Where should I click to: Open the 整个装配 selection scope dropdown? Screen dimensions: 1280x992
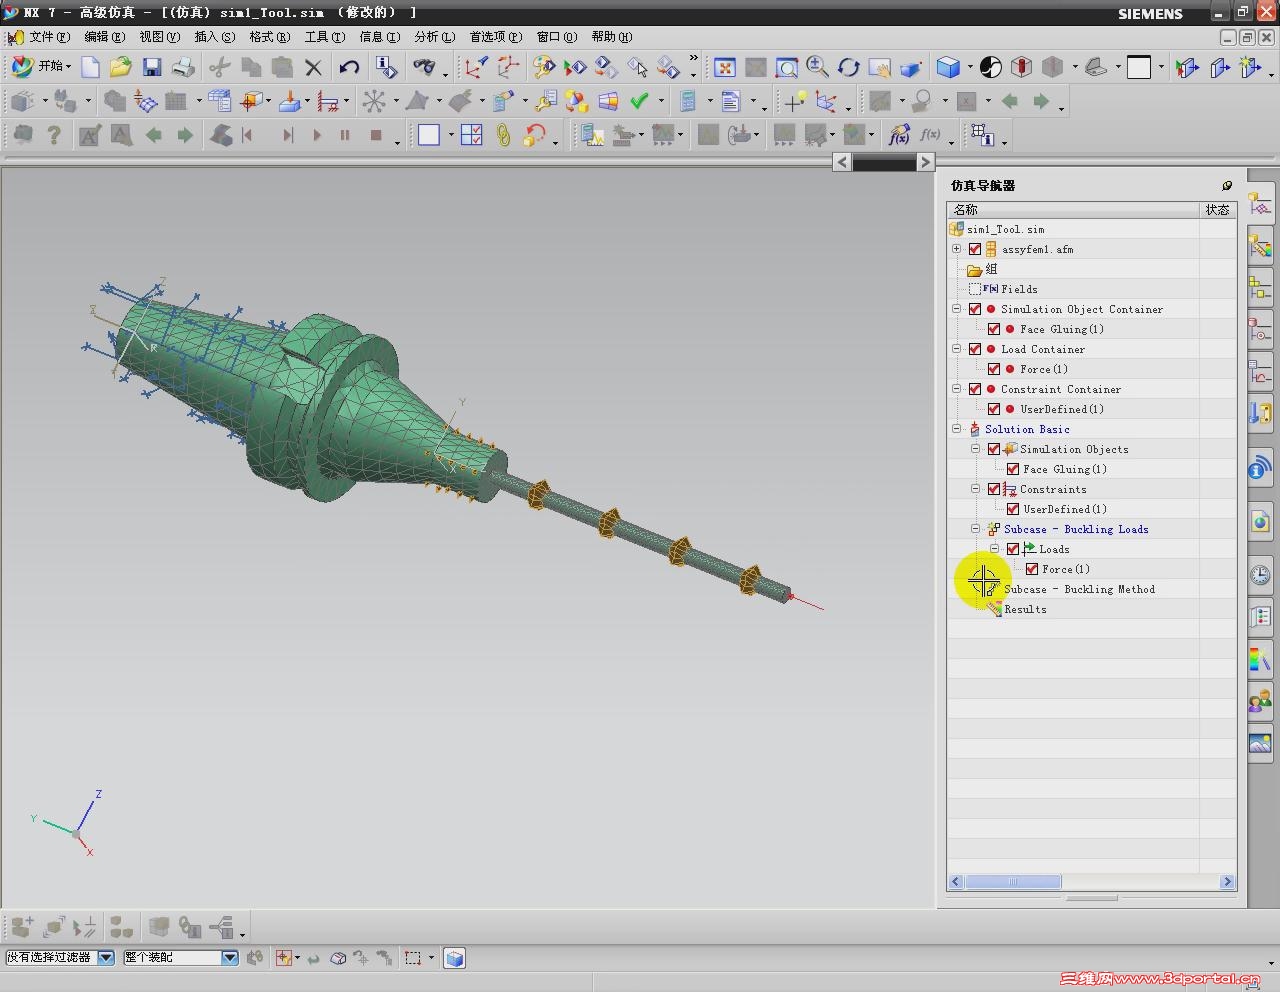point(229,958)
